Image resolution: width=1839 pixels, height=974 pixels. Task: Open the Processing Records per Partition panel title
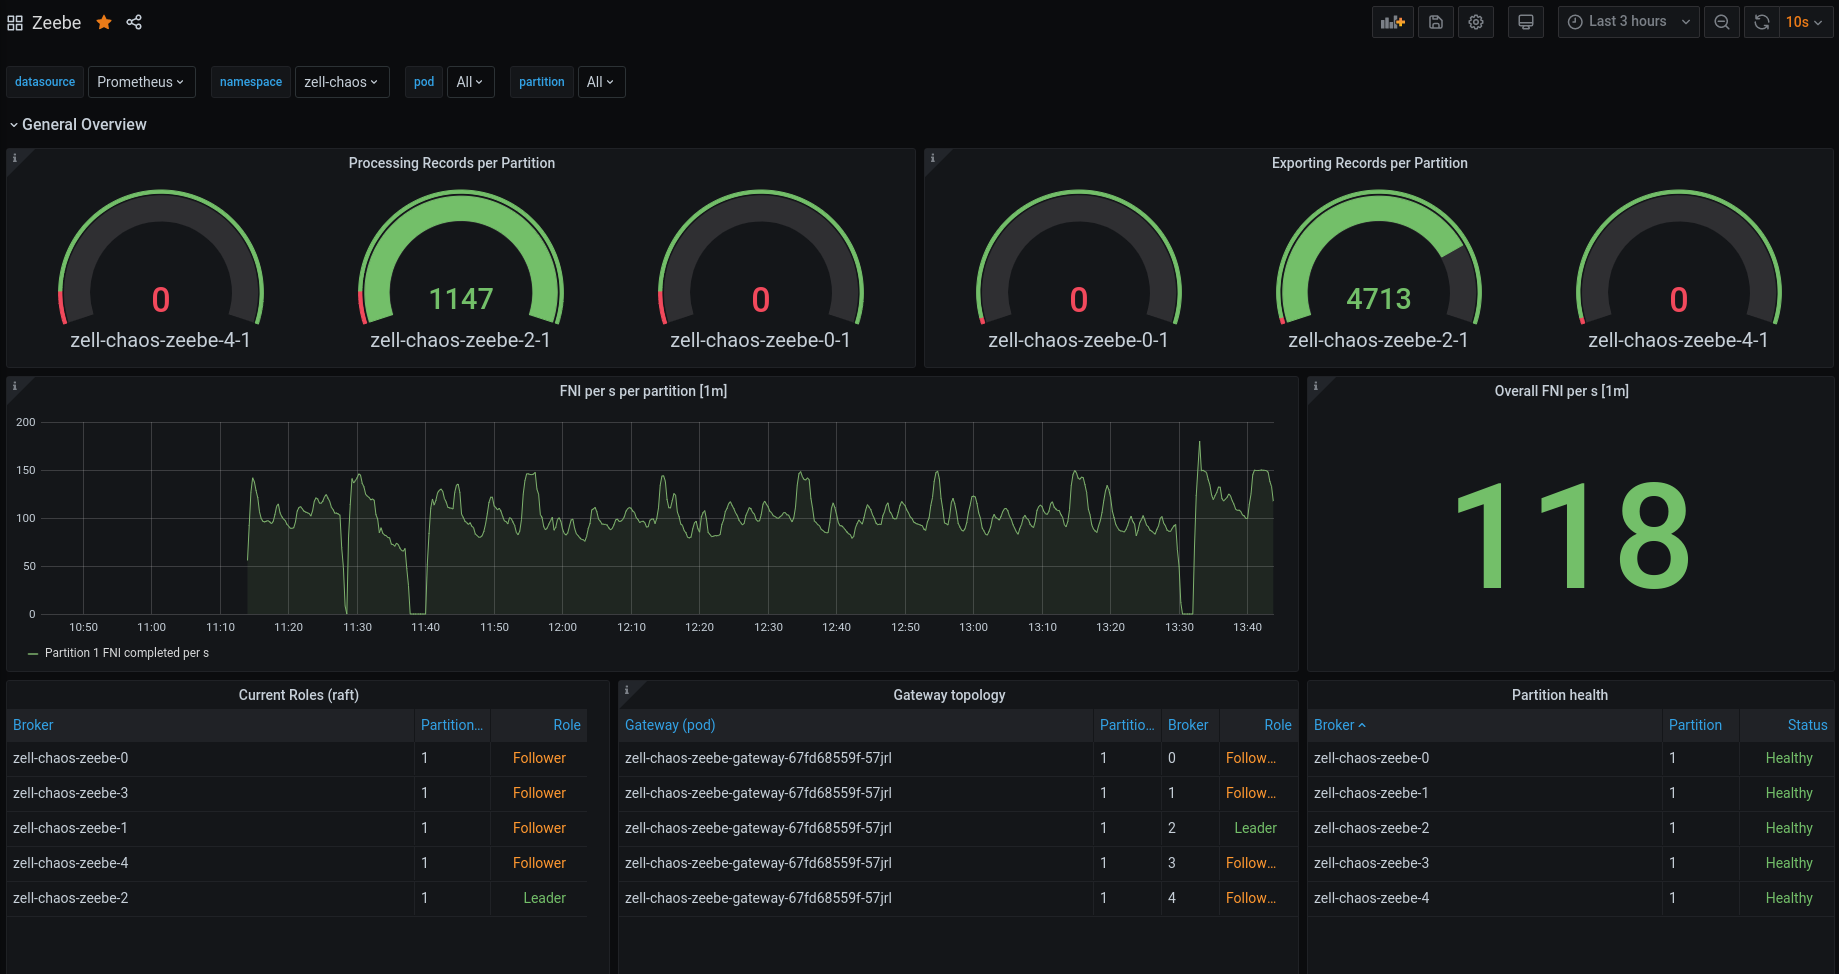coord(452,163)
